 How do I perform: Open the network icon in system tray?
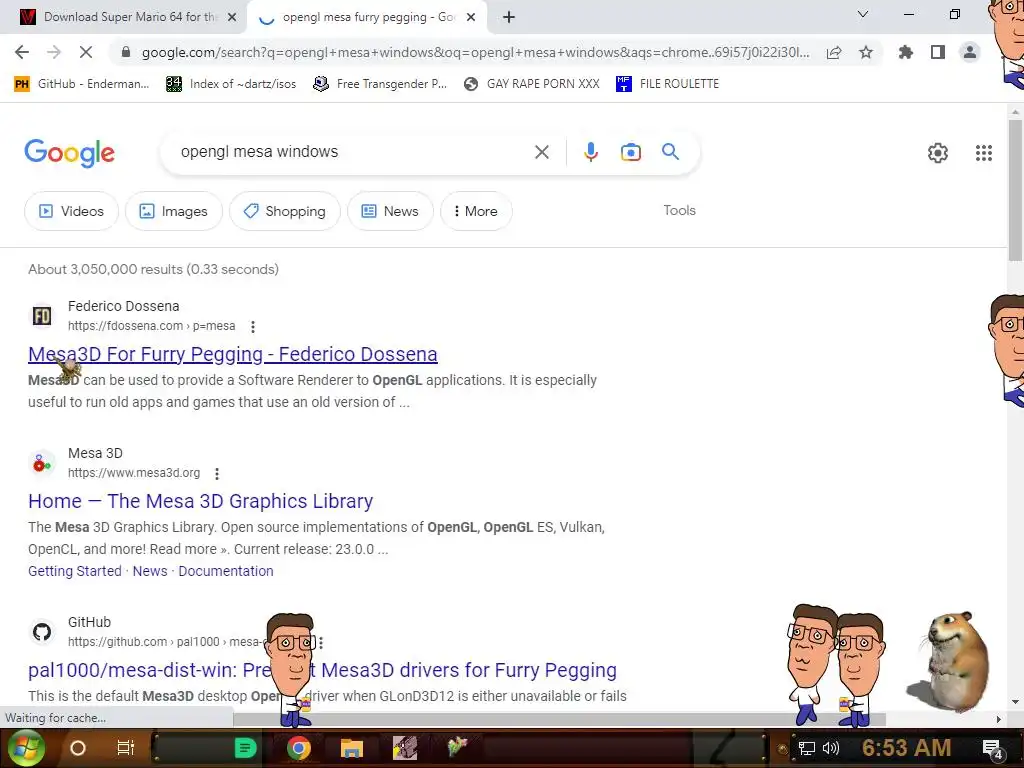coord(807,748)
